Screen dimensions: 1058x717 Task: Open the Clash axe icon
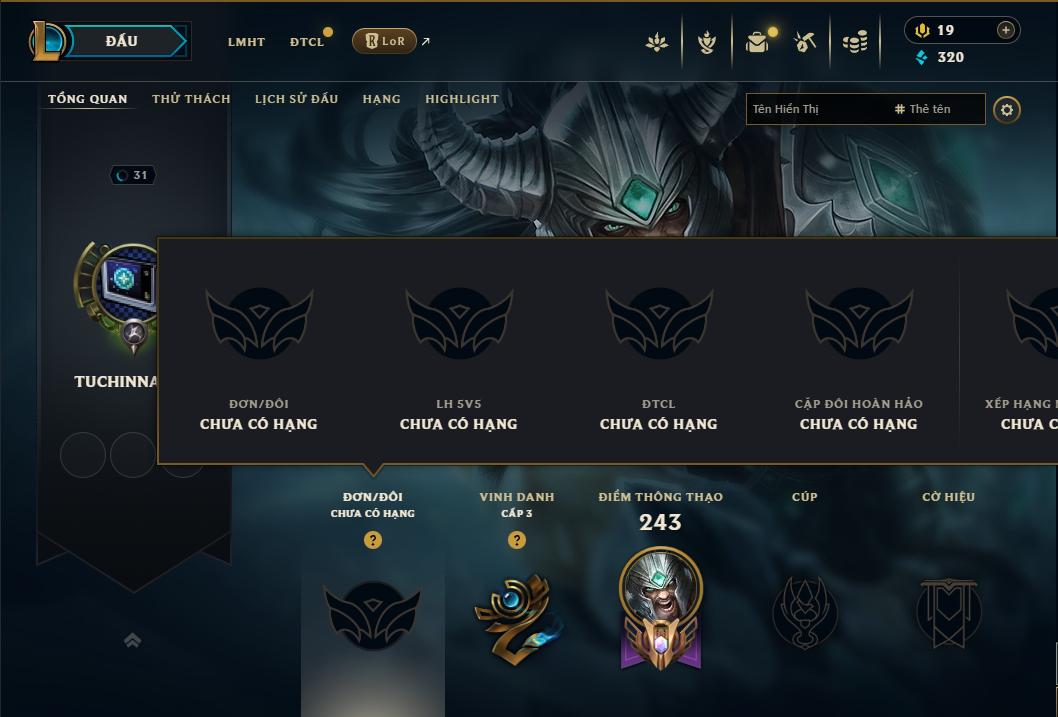[x=804, y=42]
